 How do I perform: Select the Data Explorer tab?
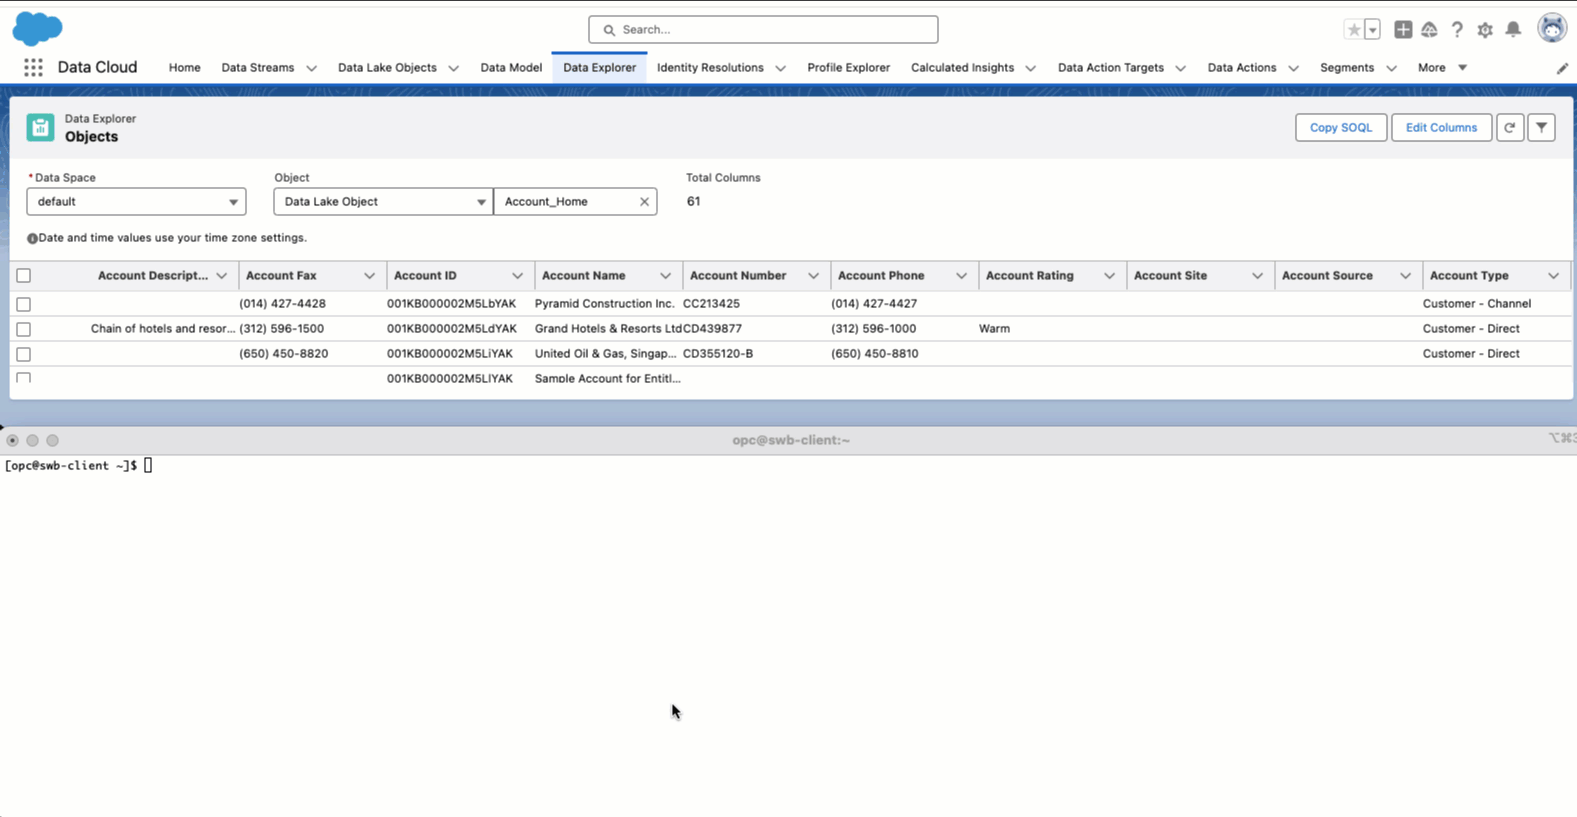[599, 68]
